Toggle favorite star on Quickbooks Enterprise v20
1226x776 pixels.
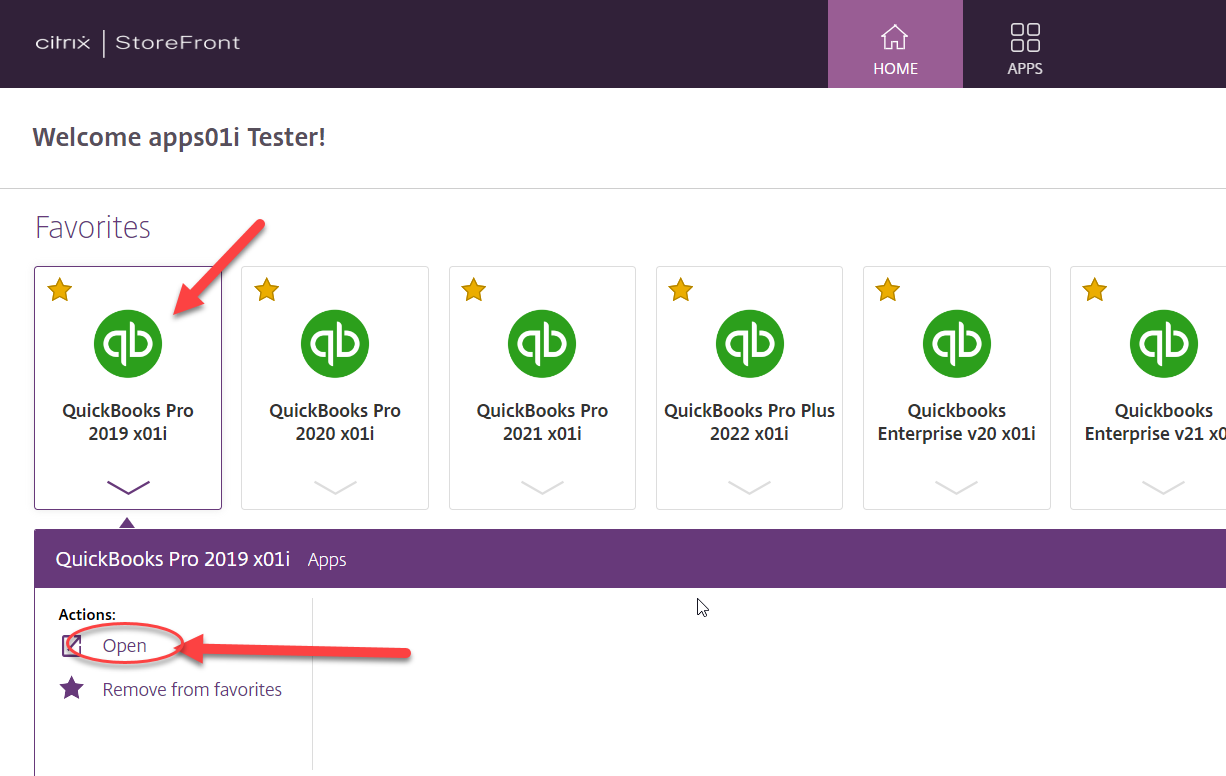888,290
